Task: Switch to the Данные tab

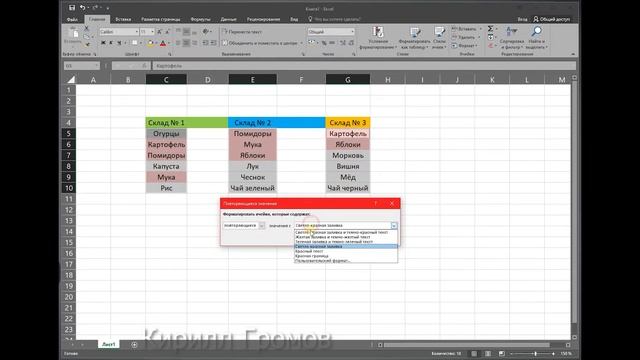Action: coord(228,19)
